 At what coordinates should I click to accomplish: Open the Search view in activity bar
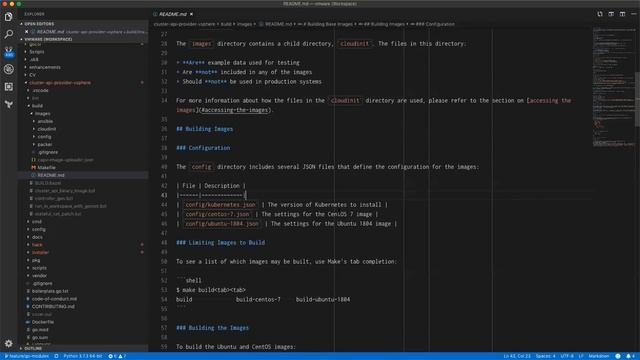9,34
